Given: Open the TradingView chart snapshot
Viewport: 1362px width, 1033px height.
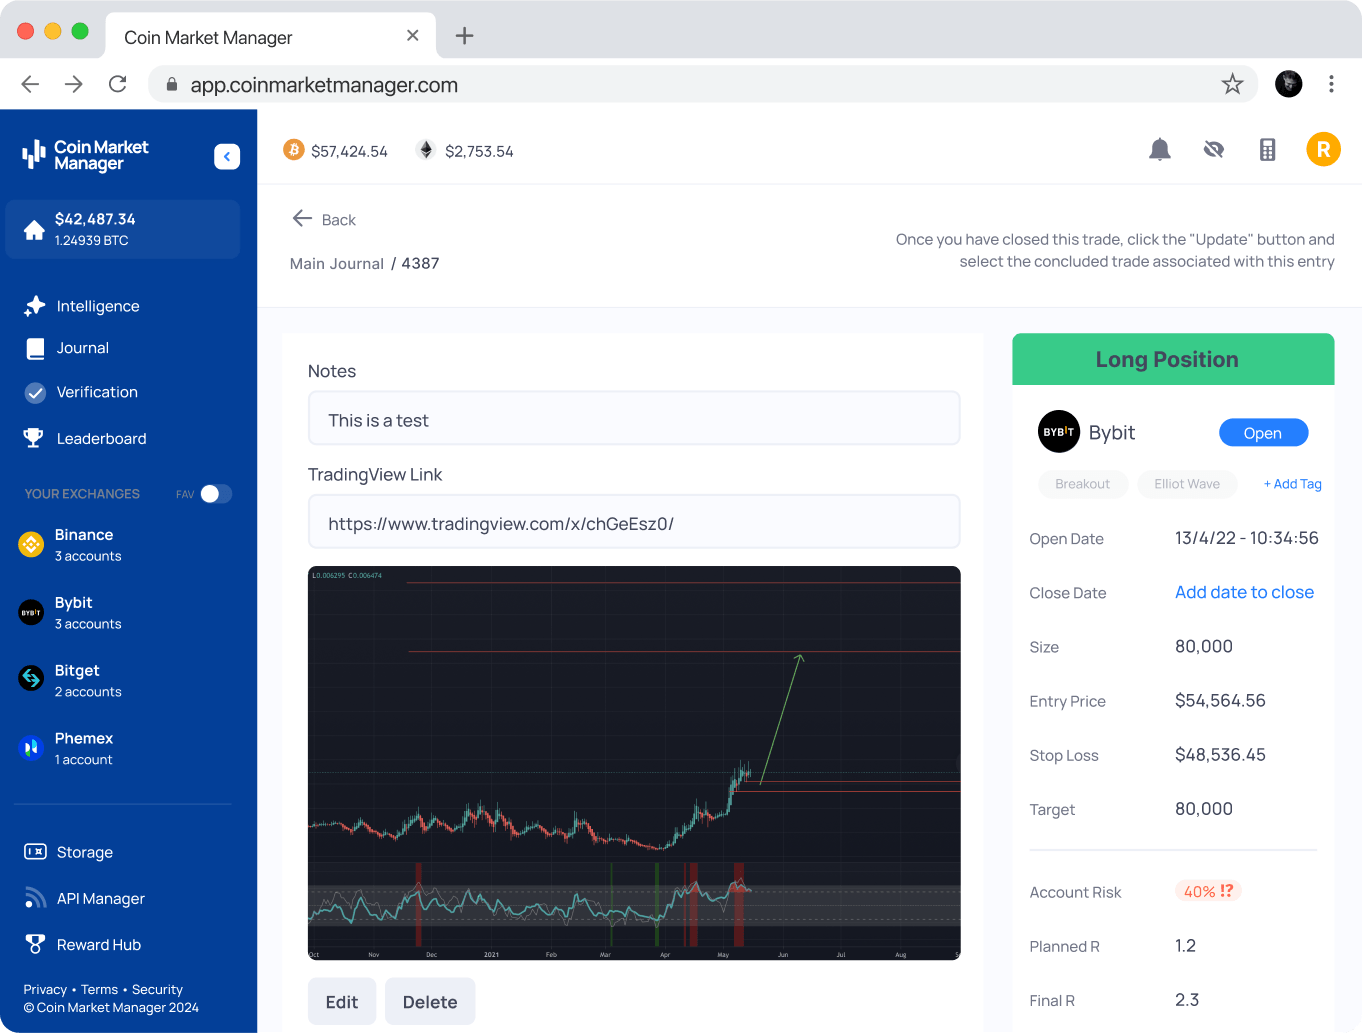Looking at the screenshot, I should tap(633, 763).
